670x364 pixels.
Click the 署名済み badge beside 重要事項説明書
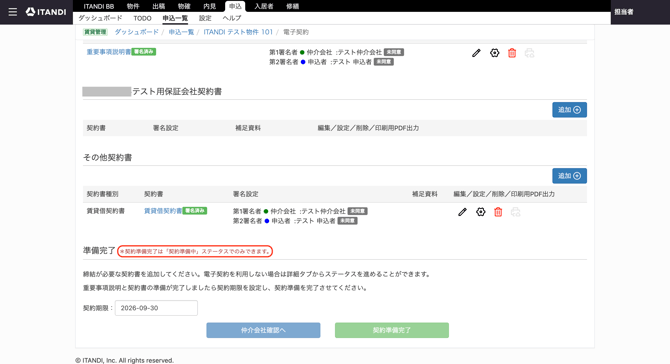[x=144, y=52]
